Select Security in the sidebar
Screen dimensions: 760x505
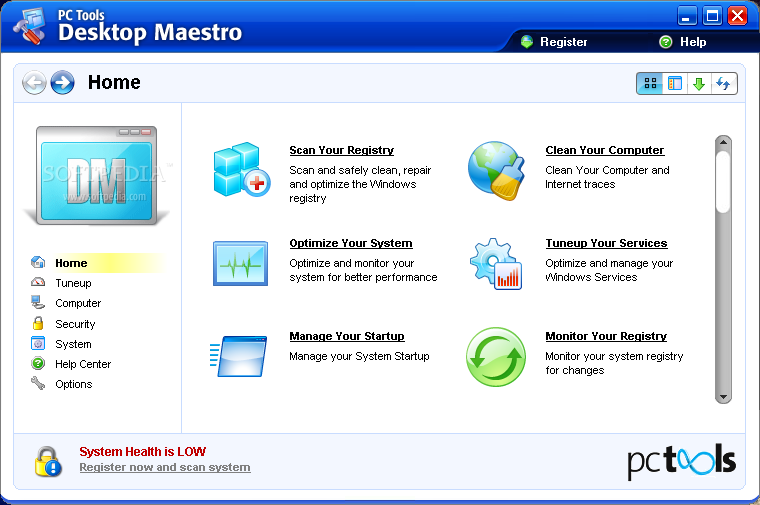click(x=75, y=324)
